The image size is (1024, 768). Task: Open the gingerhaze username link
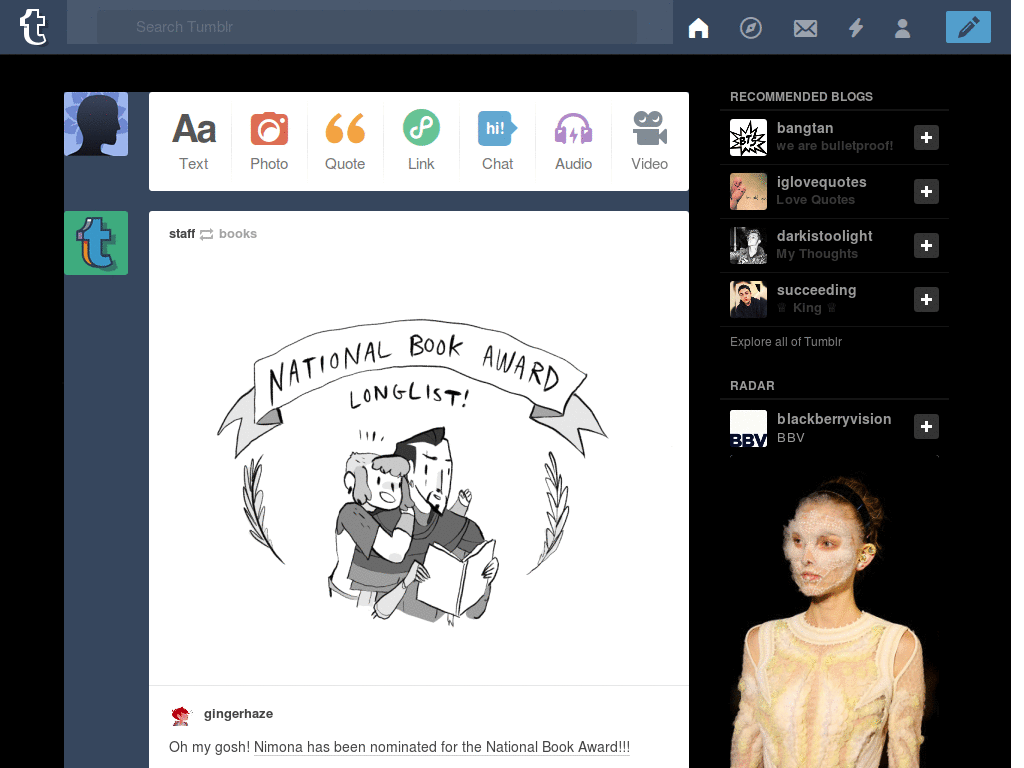238,714
